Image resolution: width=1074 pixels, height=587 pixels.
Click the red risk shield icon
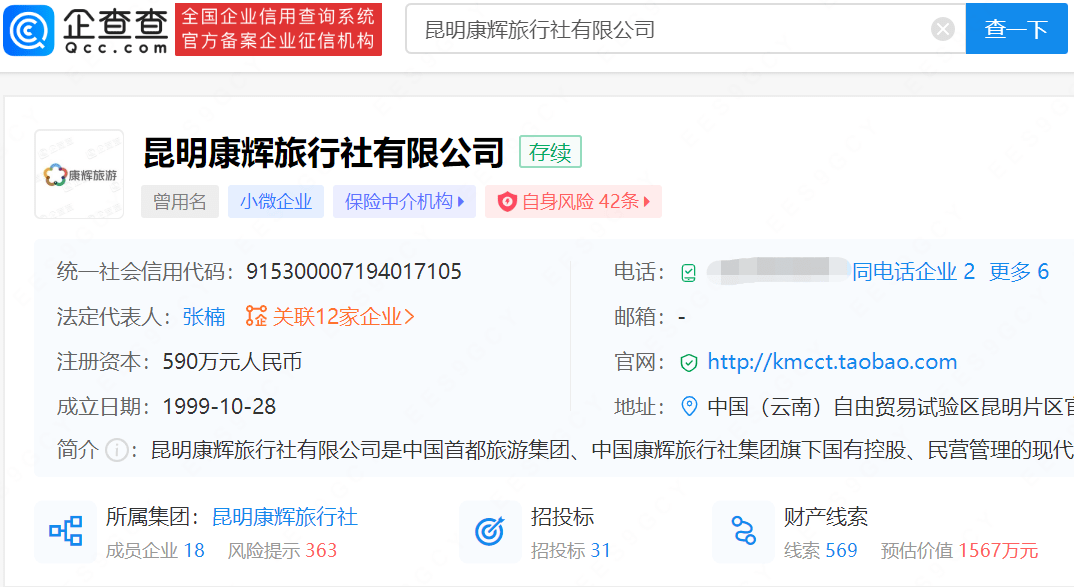(x=506, y=202)
